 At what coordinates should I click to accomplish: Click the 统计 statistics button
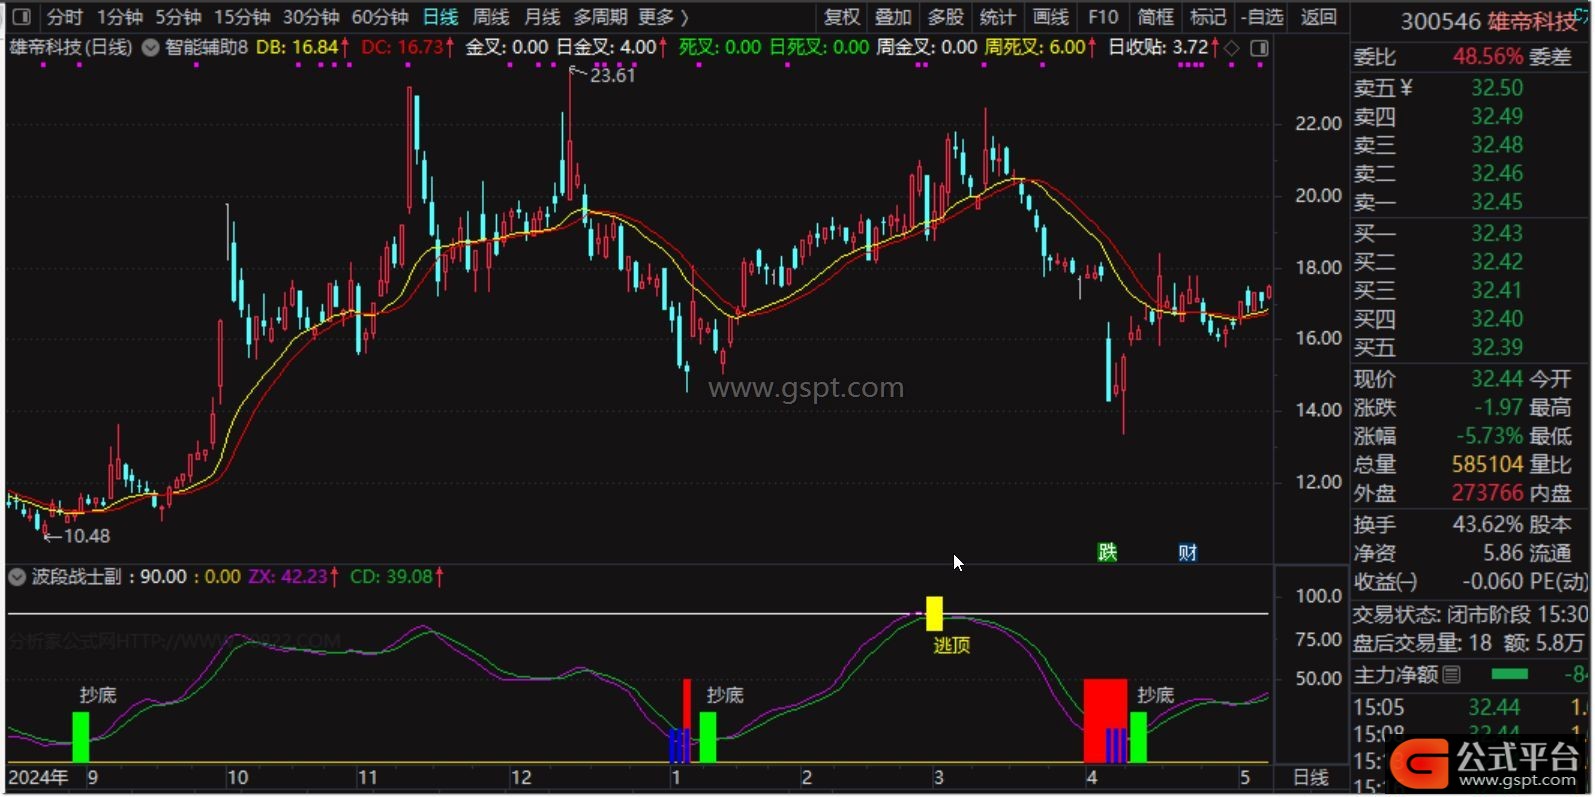click(997, 17)
